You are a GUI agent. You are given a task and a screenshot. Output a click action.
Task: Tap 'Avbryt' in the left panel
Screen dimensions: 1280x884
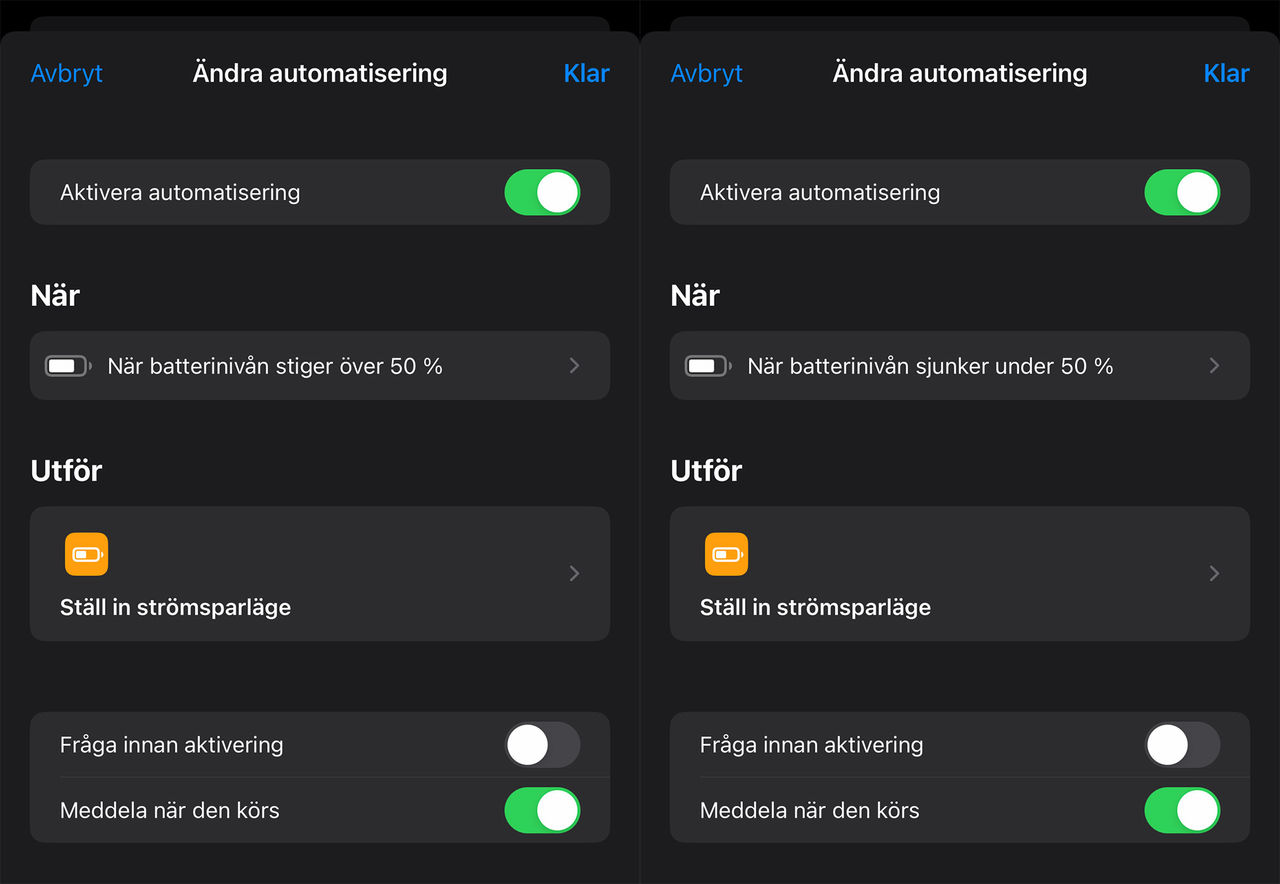pyautogui.click(x=67, y=73)
